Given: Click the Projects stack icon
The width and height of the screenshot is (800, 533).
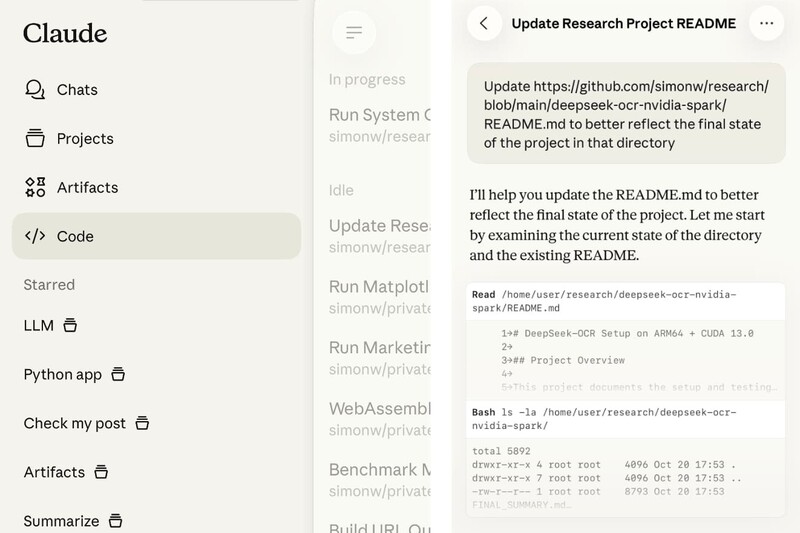Looking at the screenshot, I should point(35,138).
